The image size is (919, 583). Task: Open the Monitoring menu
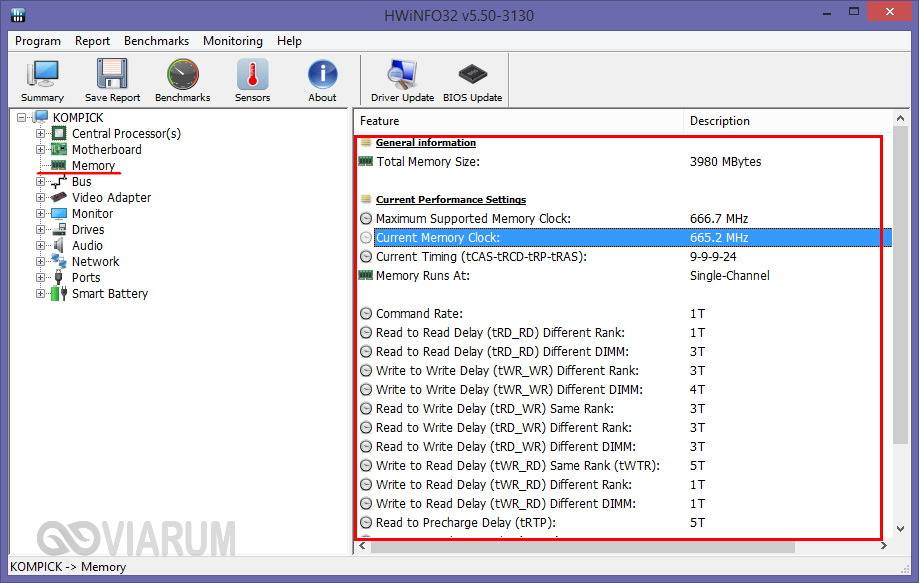pos(232,41)
